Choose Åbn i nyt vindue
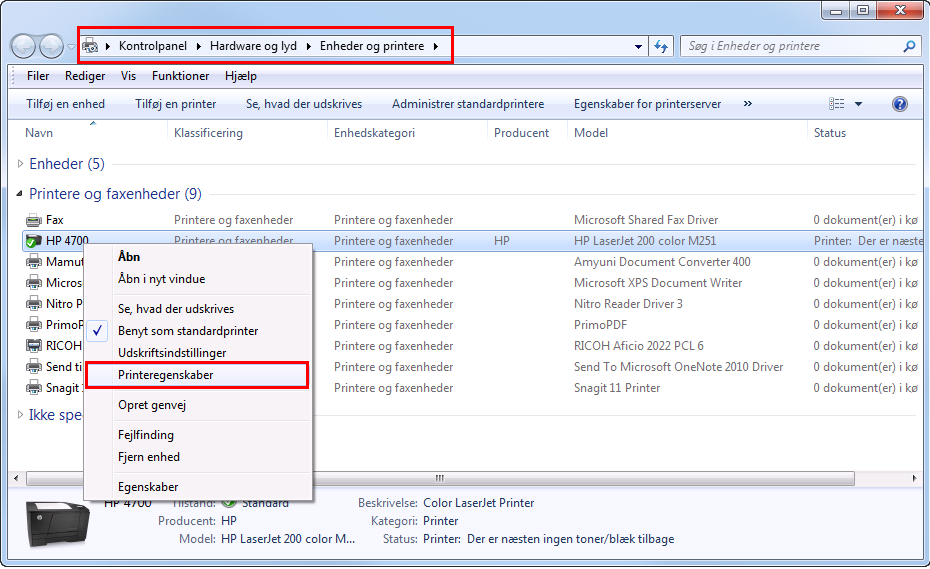The image size is (930, 569). 198,279
